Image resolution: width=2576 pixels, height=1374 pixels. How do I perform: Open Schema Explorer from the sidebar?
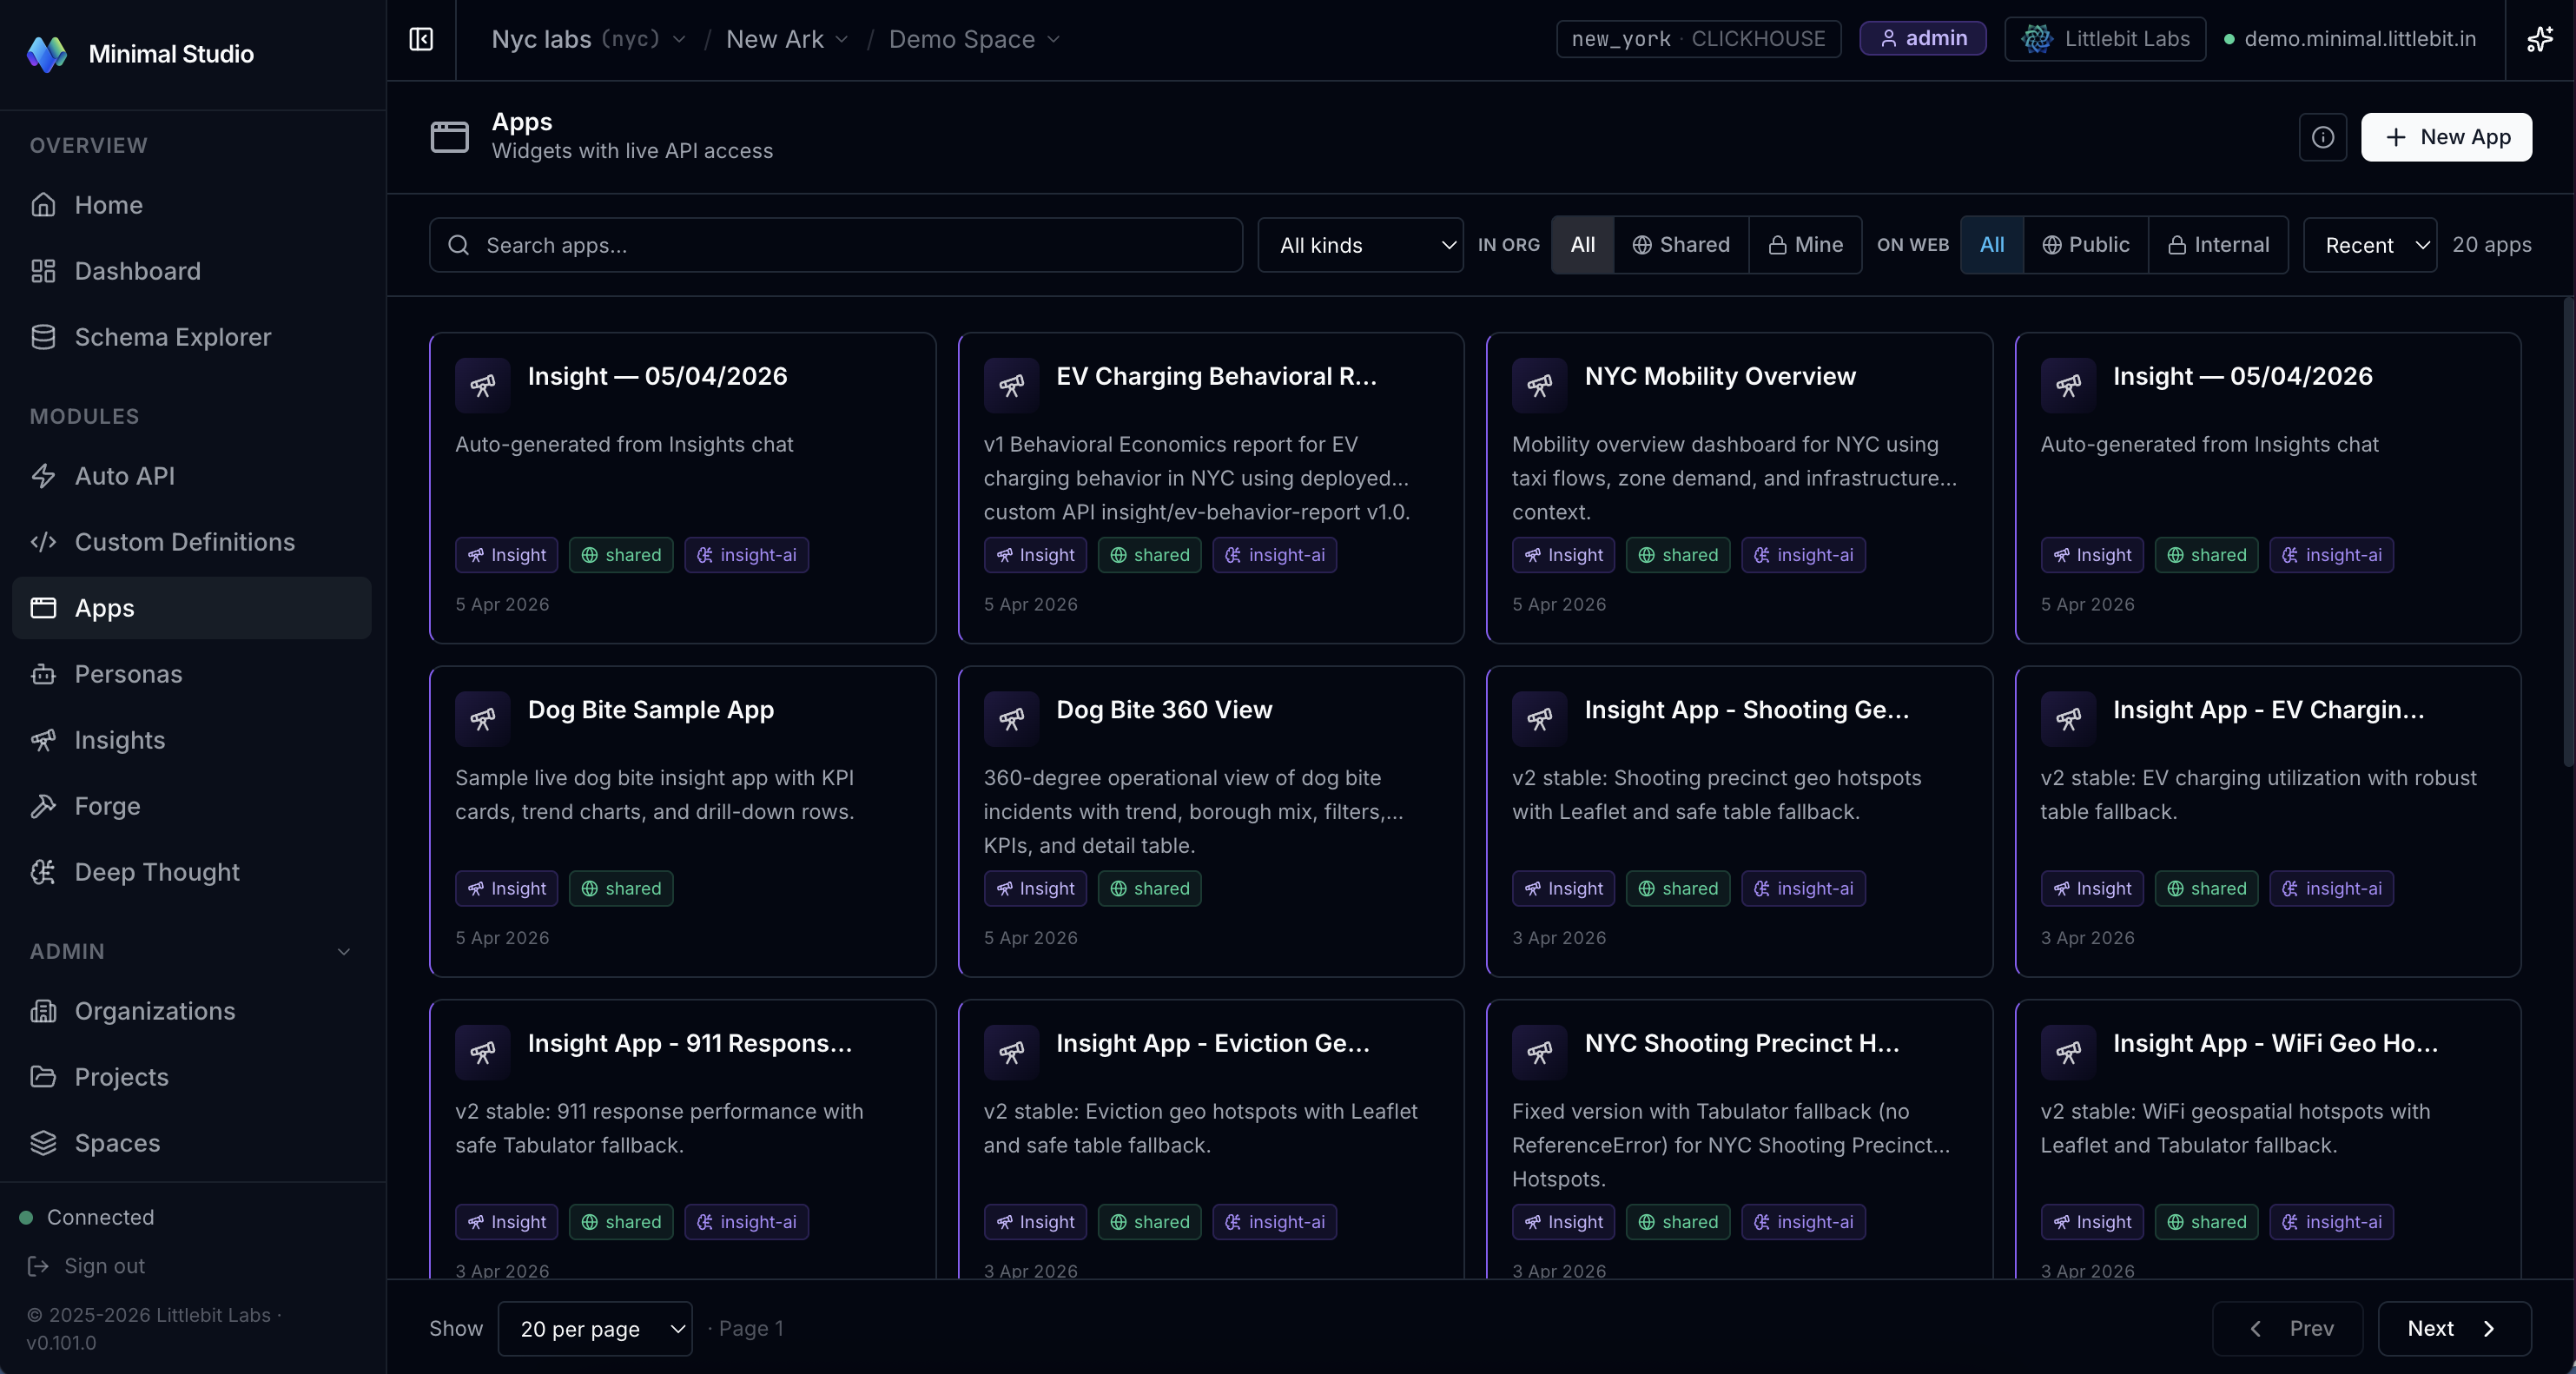(x=172, y=337)
